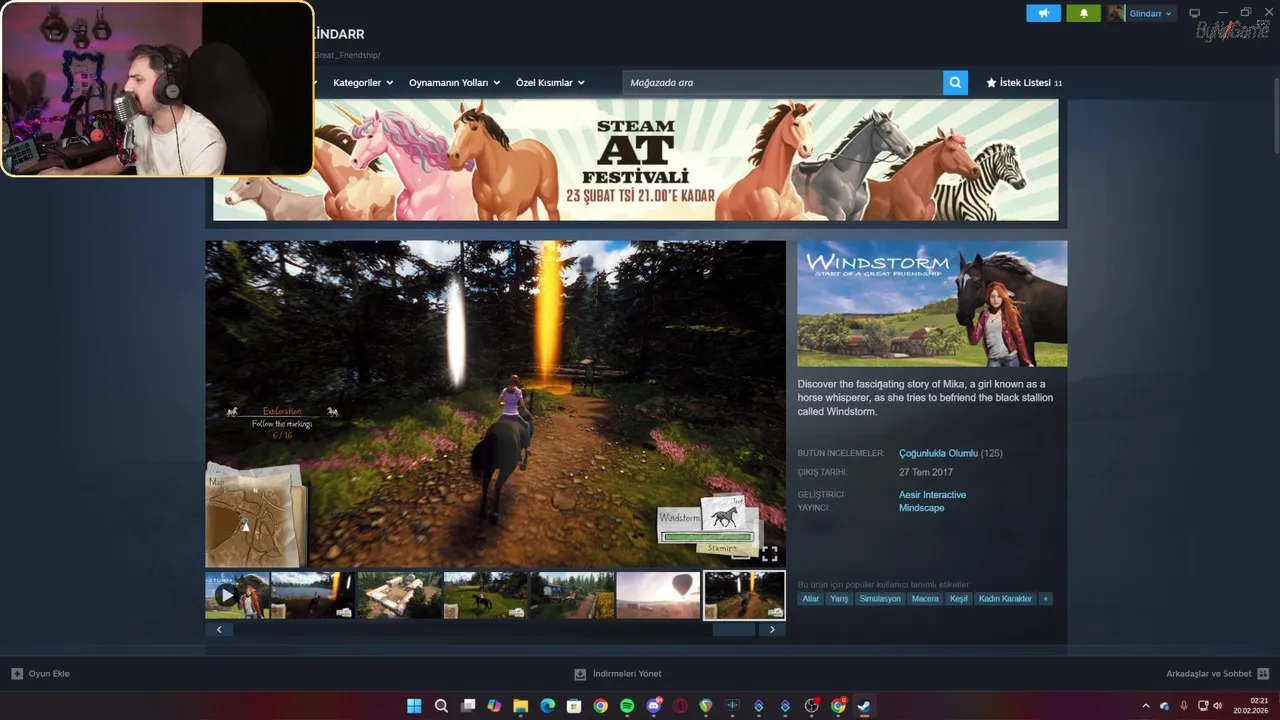The image size is (1280, 720).
Task: Click the fullscreen icon on the screenshot viewer
Action: [x=769, y=554]
